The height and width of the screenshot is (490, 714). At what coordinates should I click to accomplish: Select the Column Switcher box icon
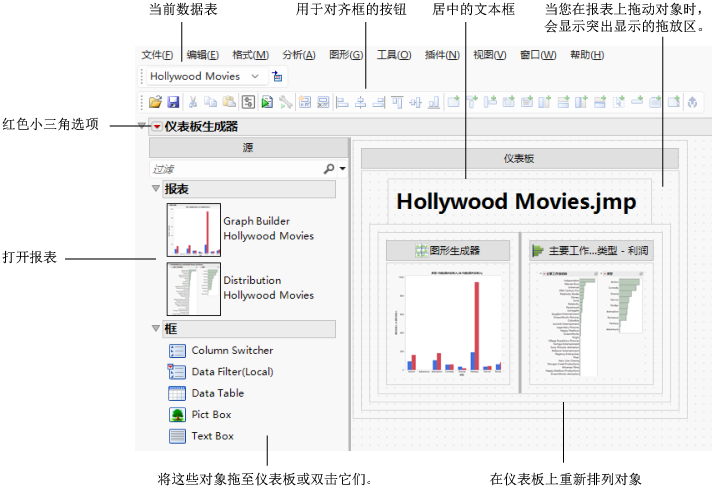click(x=177, y=351)
